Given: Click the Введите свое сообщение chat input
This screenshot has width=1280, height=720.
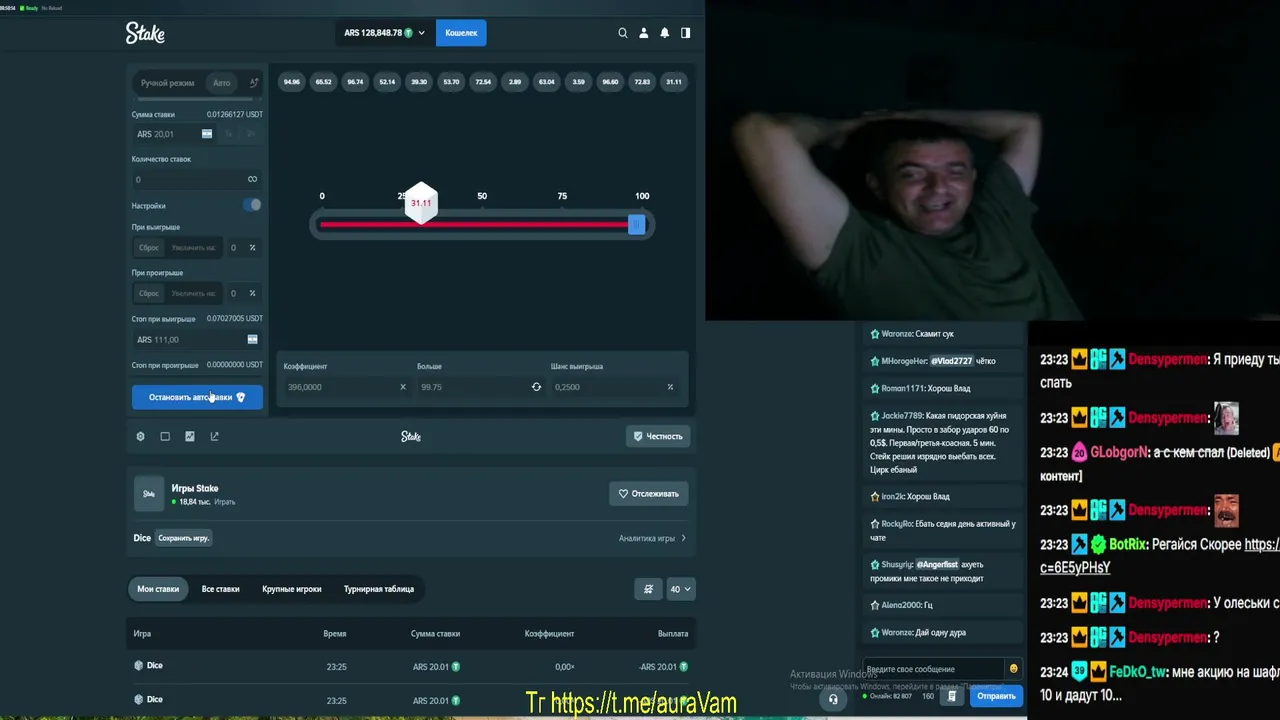Looking at the screenshot, I should pyautogui.click(x=934, y=669).
